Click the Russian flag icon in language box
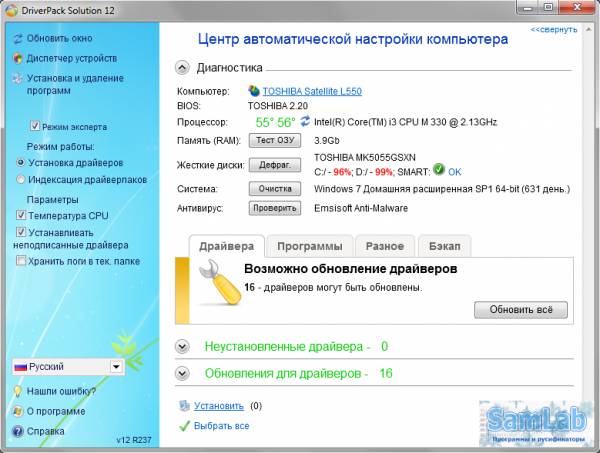This screenshot has width=600, height=453. [x=20, y=367]
